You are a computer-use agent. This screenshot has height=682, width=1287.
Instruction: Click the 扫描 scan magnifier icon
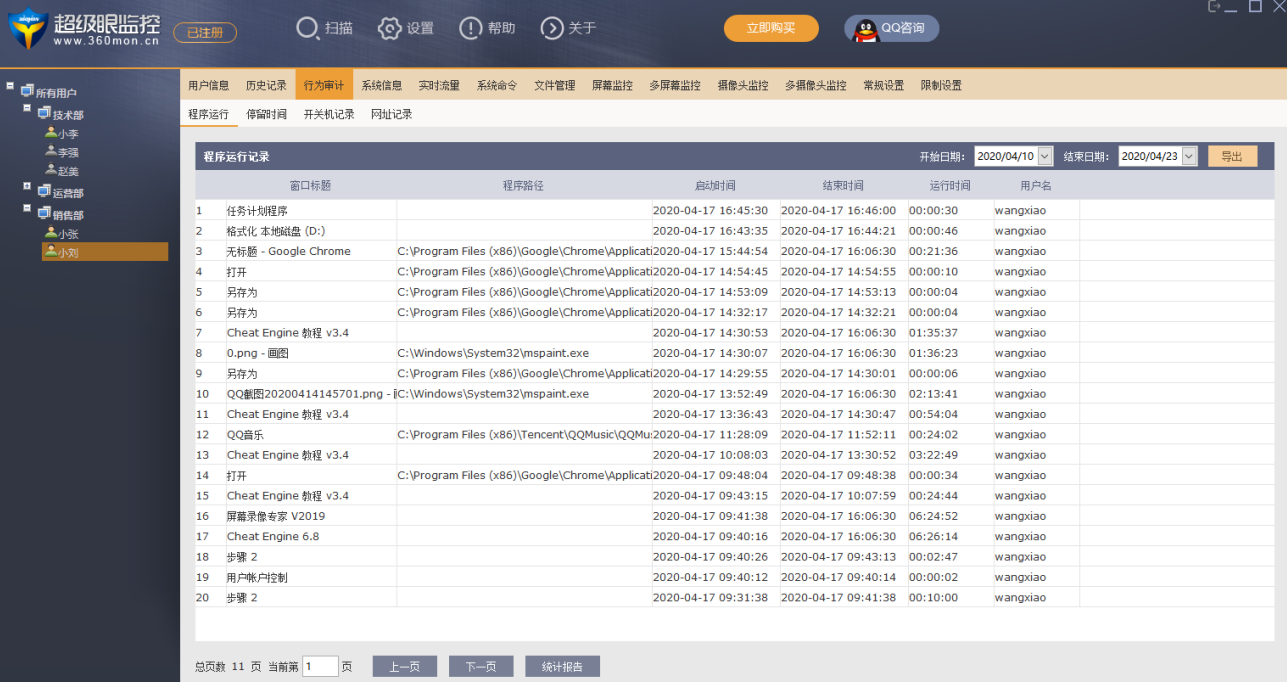[308, 28]
